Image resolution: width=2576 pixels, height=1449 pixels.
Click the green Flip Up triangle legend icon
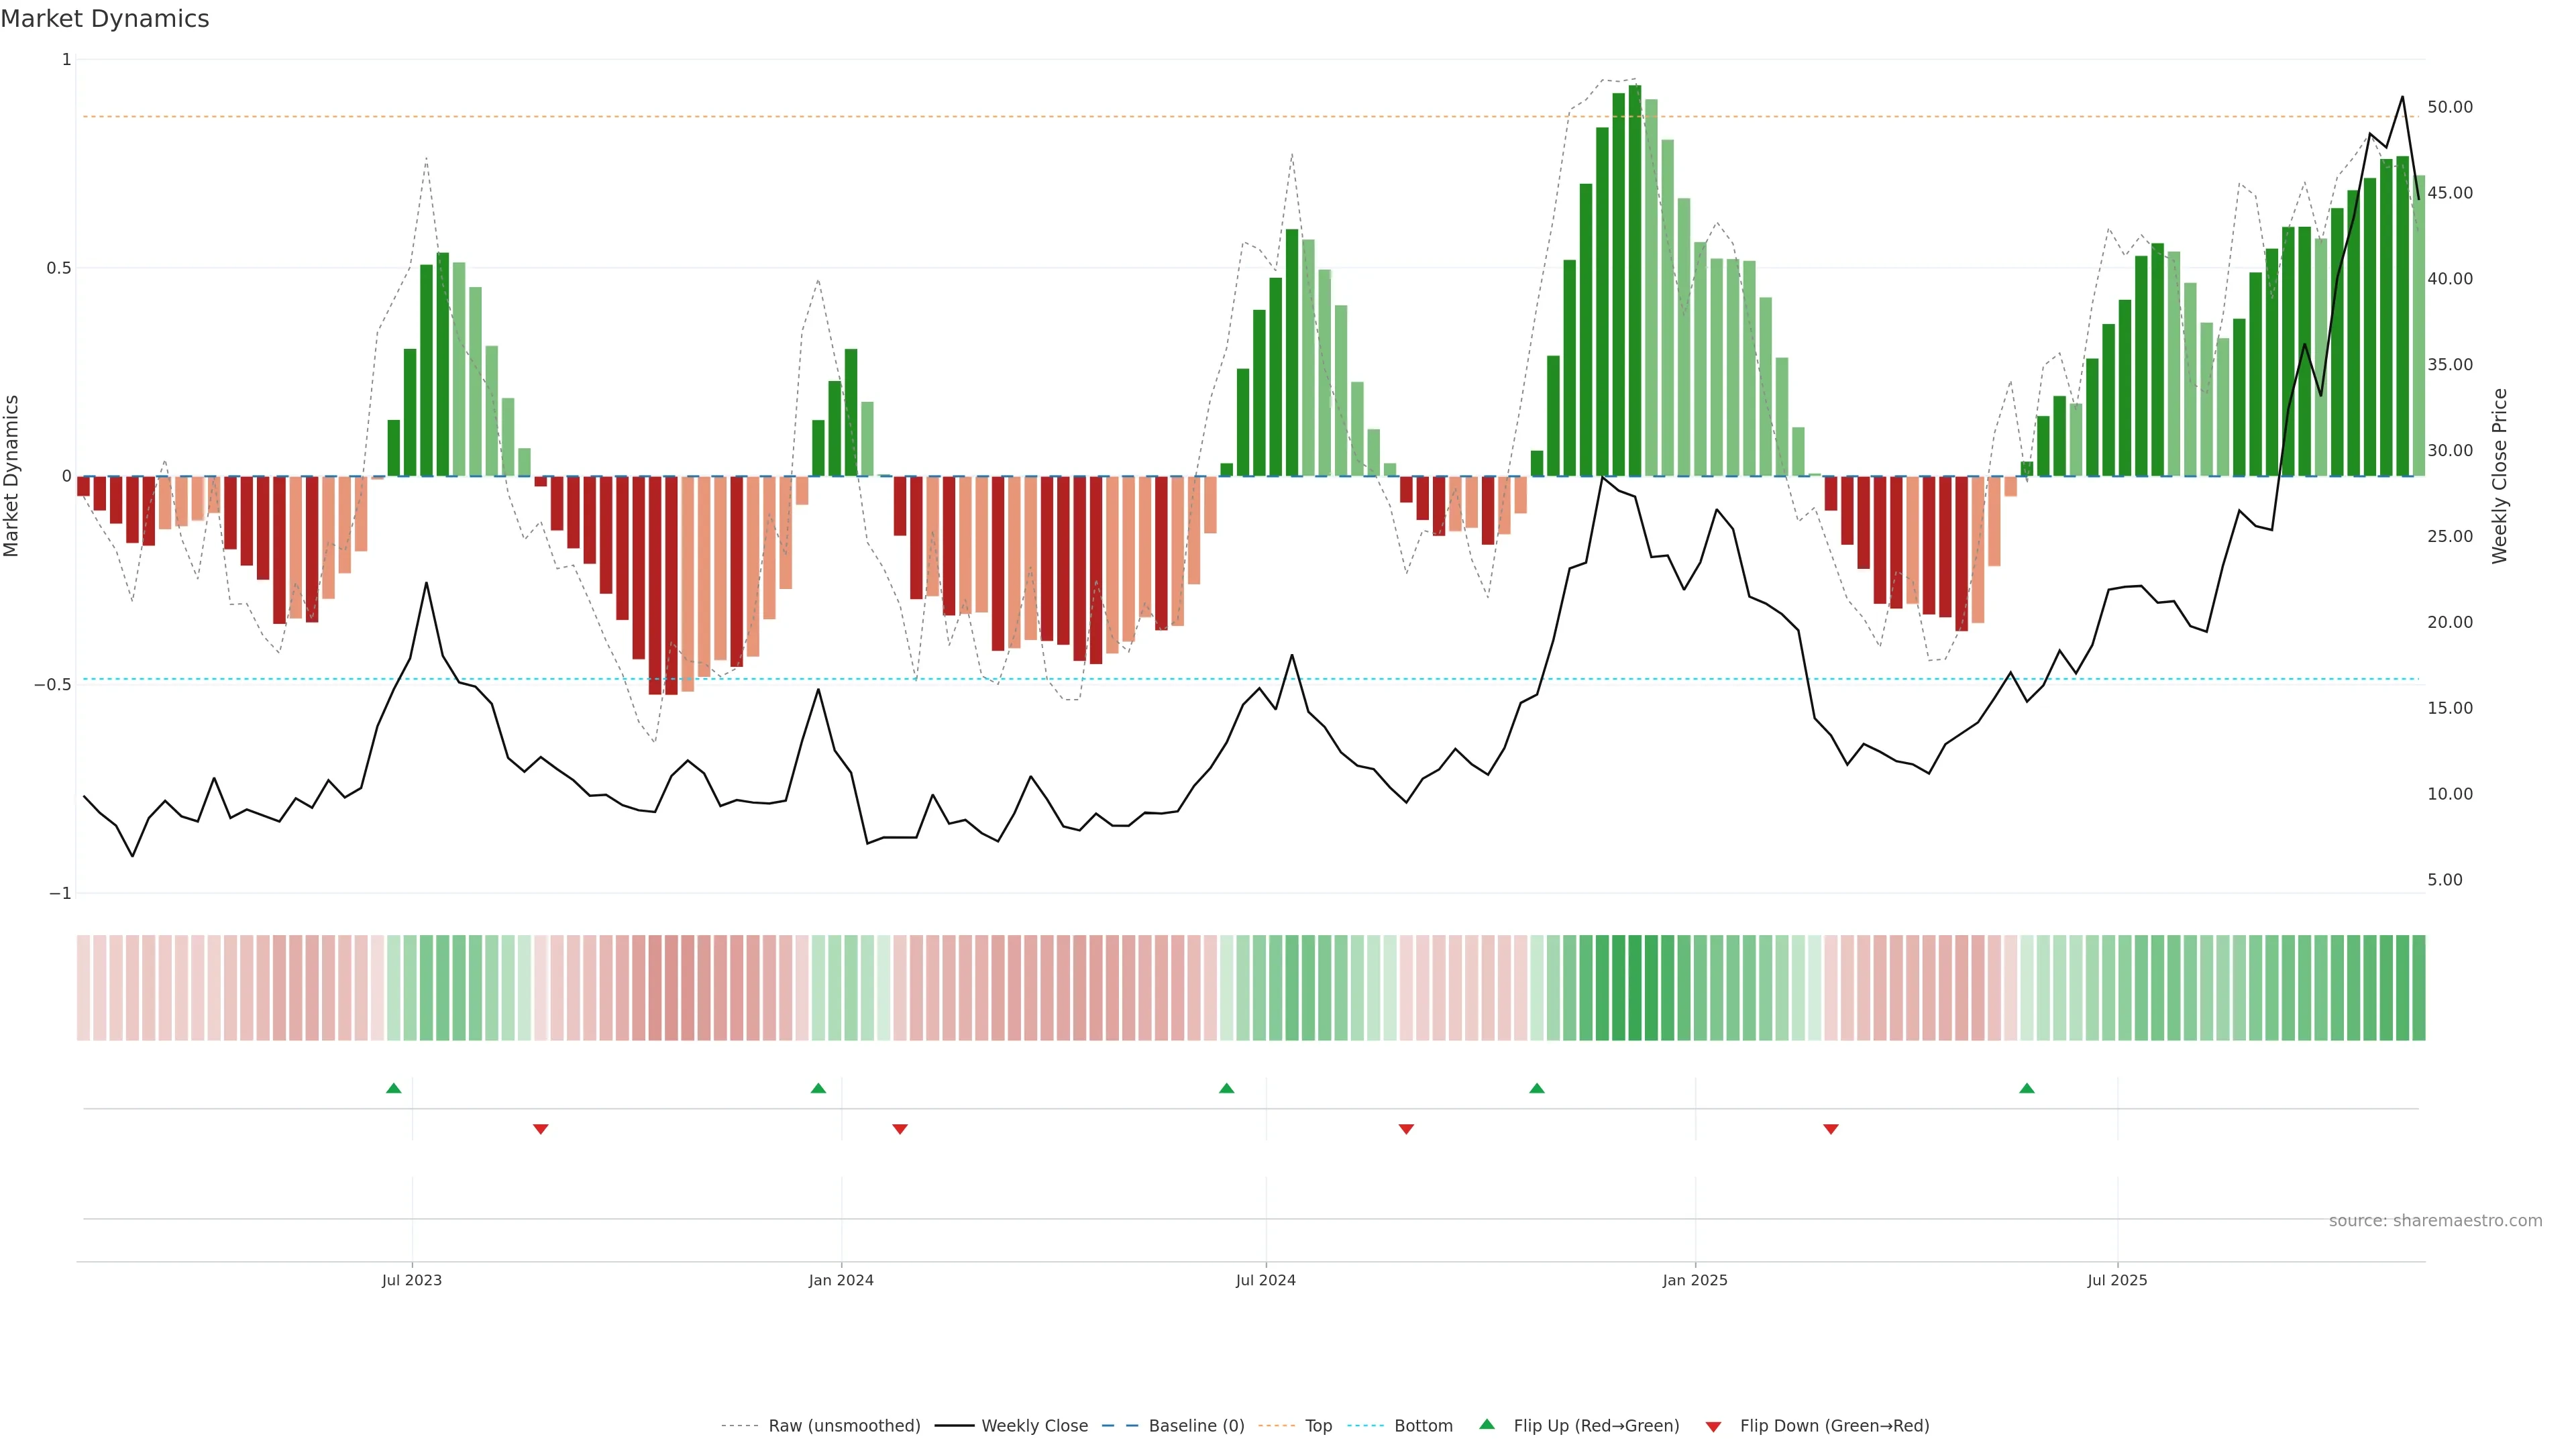[1487, 1424]
